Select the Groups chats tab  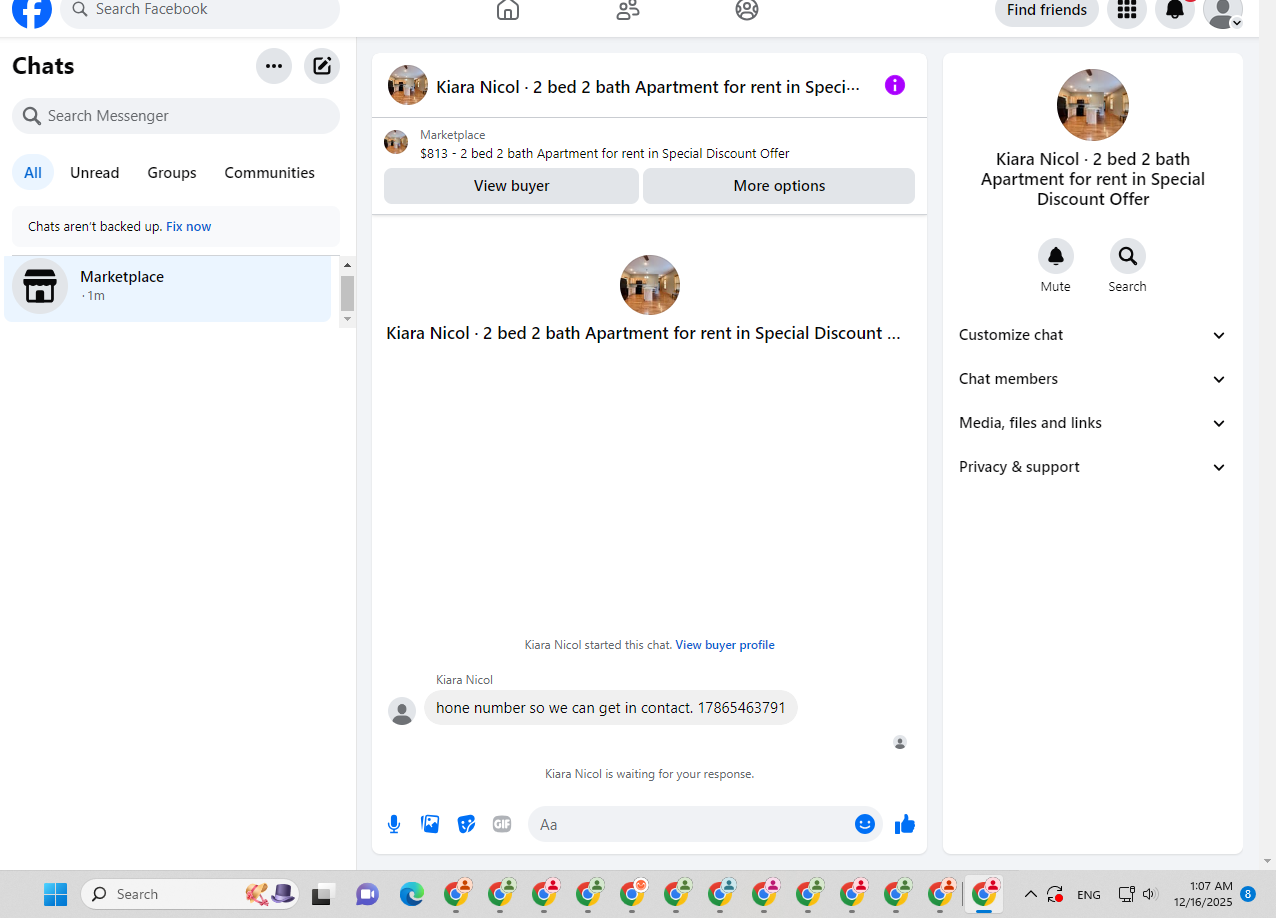[x=172, y=173]
